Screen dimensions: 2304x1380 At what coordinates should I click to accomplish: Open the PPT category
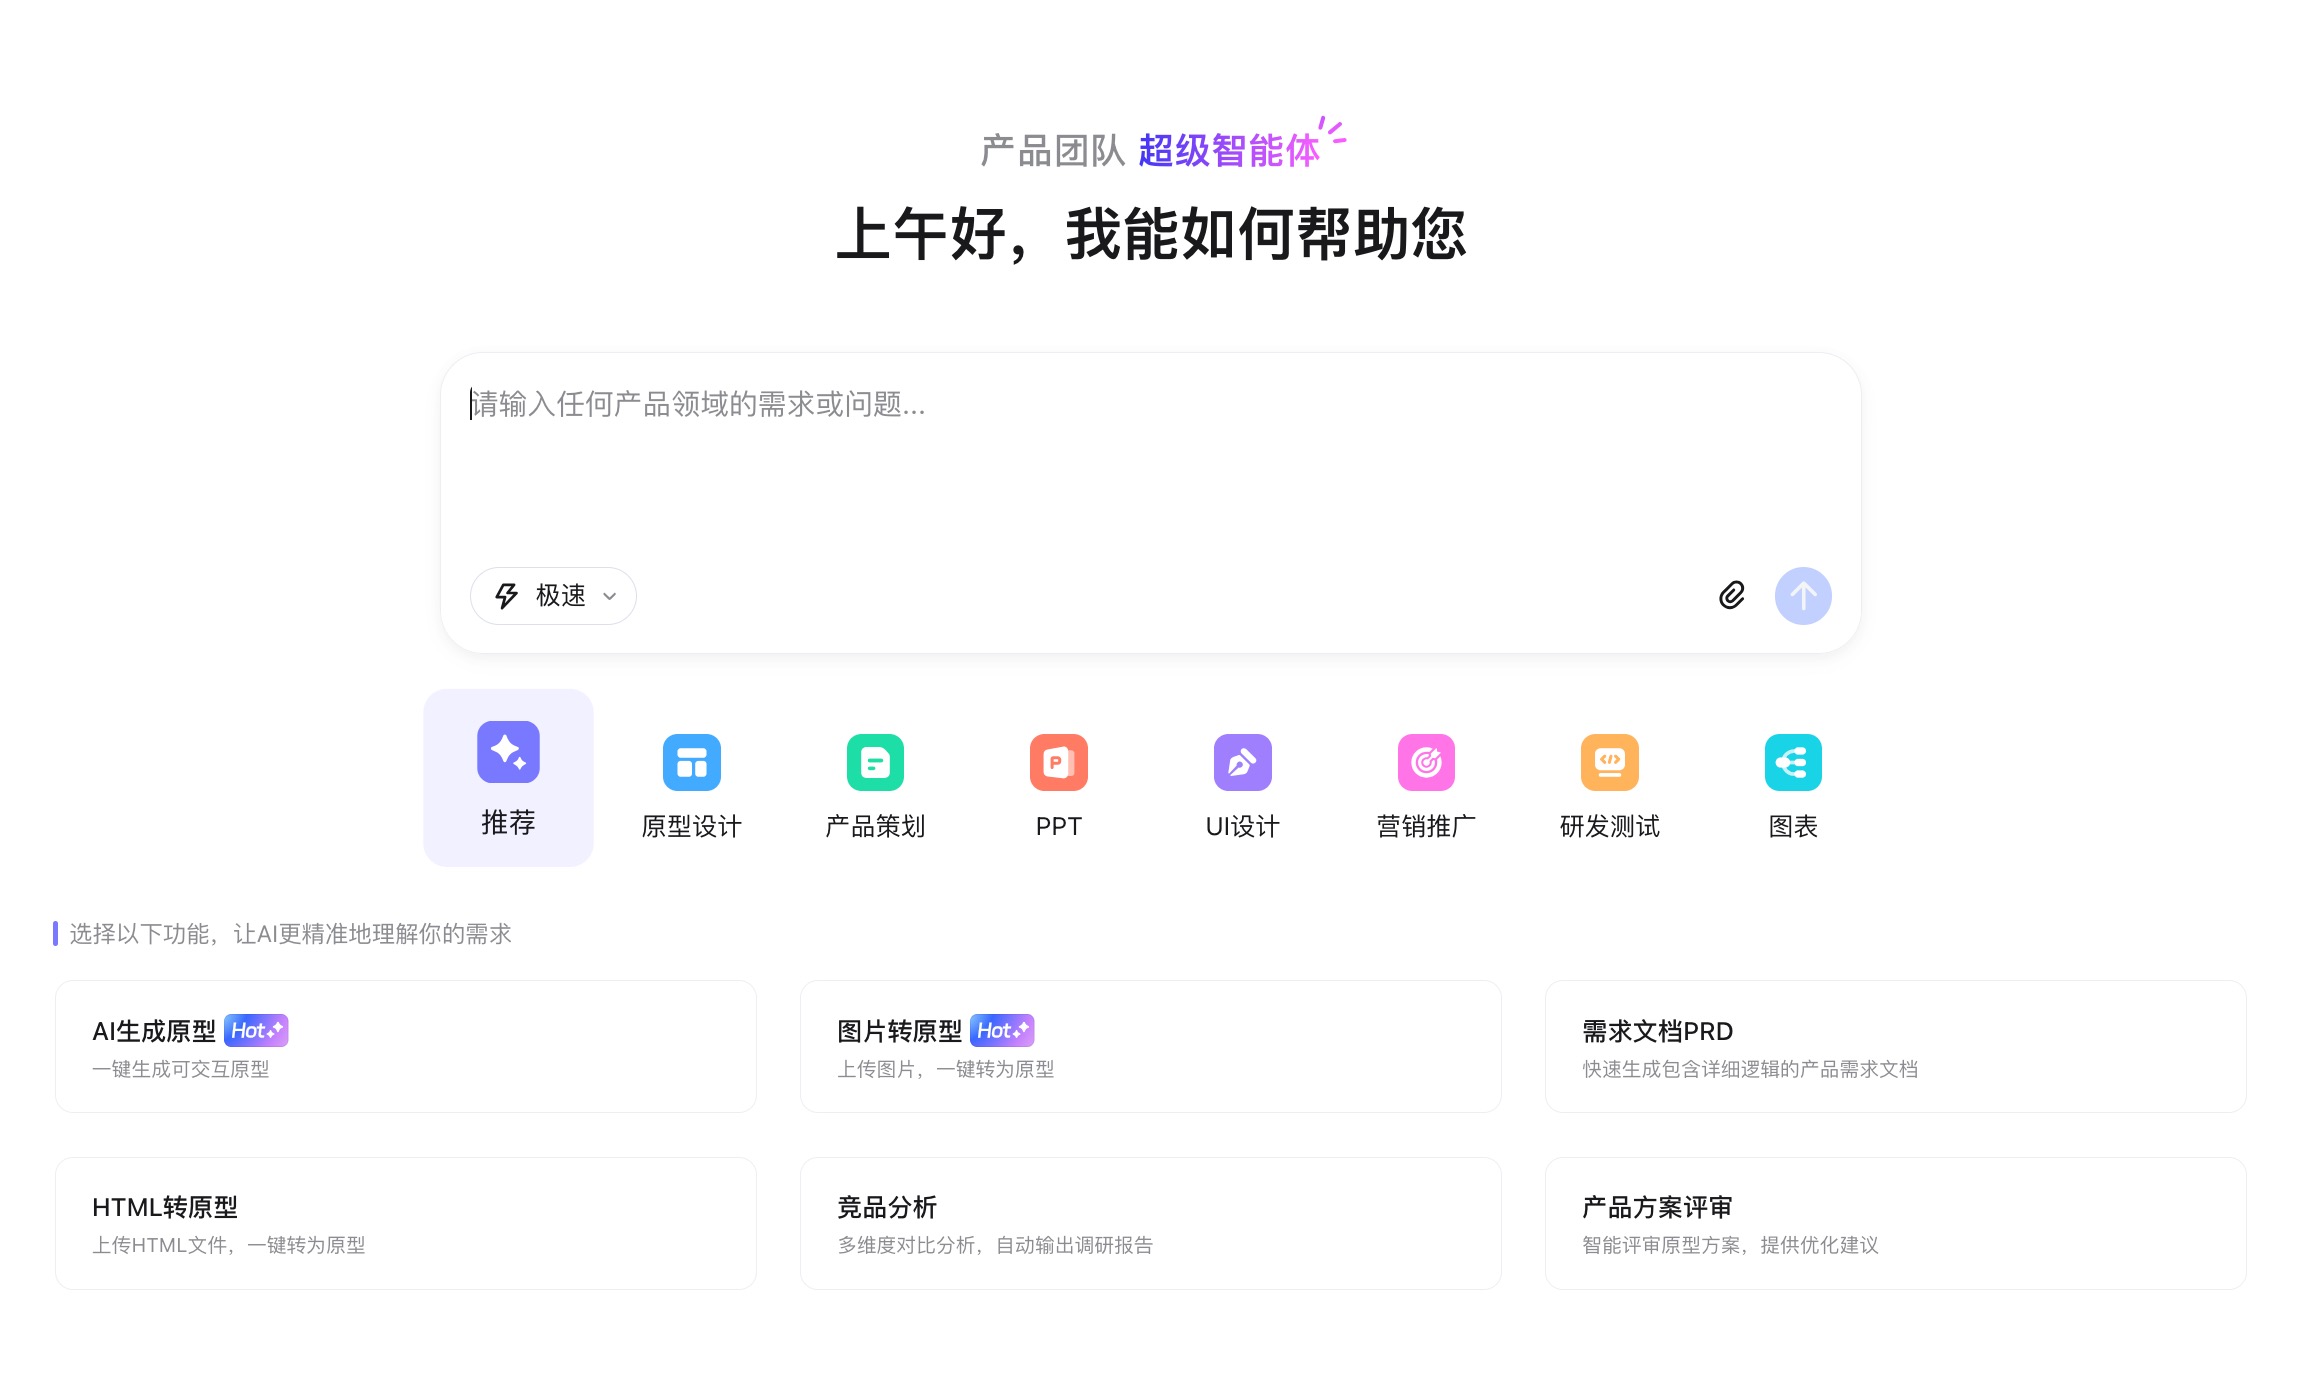pos(1058,762)
